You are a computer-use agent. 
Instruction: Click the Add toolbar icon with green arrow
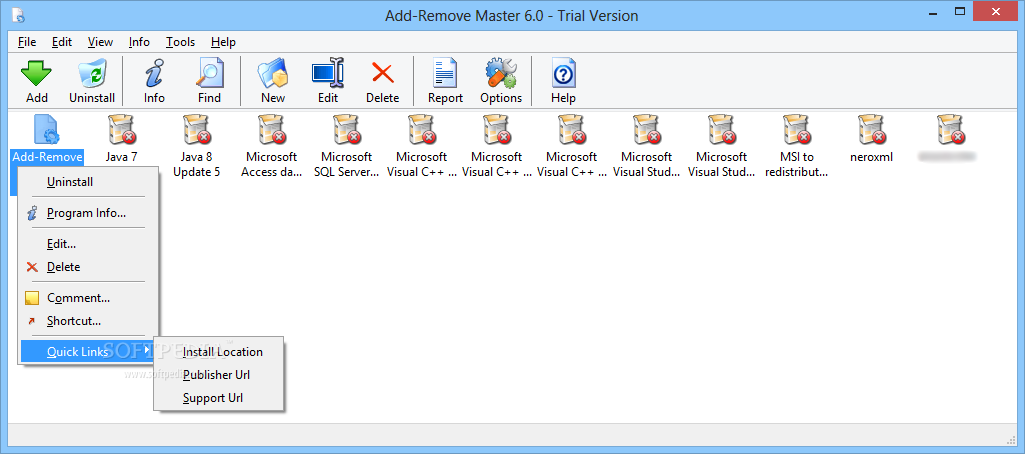[x=37, y=81]
